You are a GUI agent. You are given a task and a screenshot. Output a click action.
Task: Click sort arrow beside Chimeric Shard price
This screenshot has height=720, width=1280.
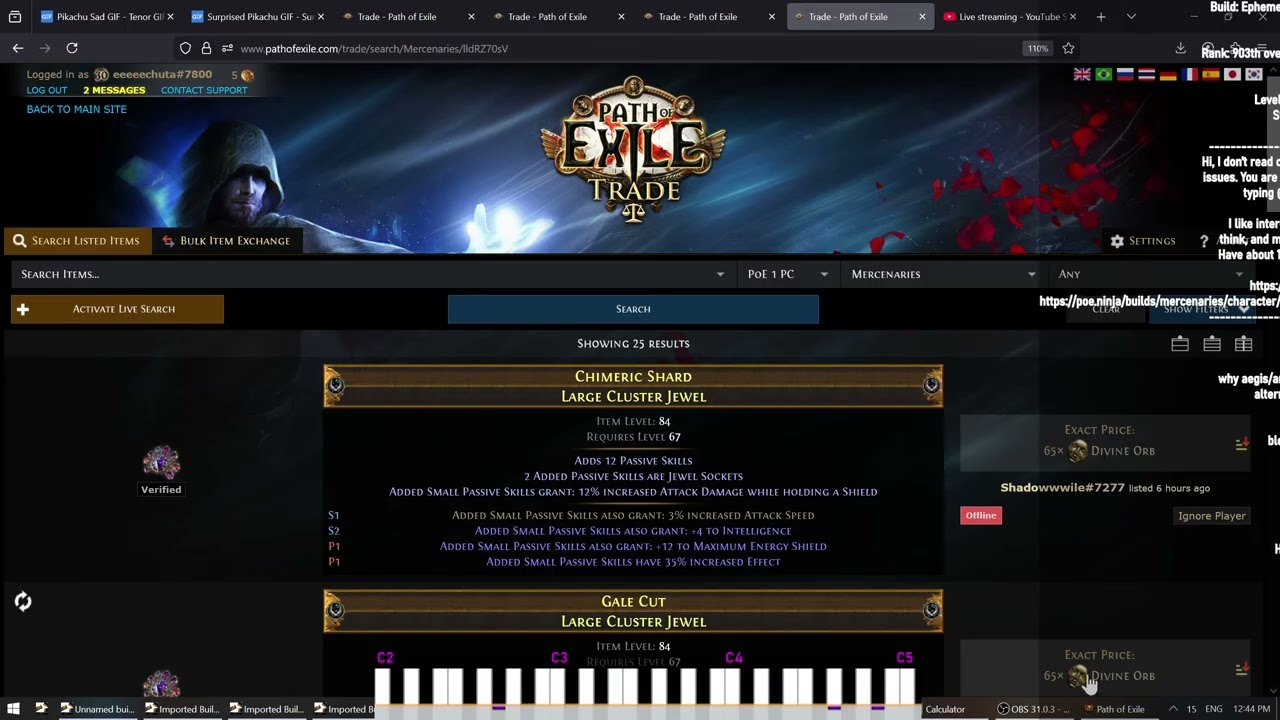[1241, 444]
